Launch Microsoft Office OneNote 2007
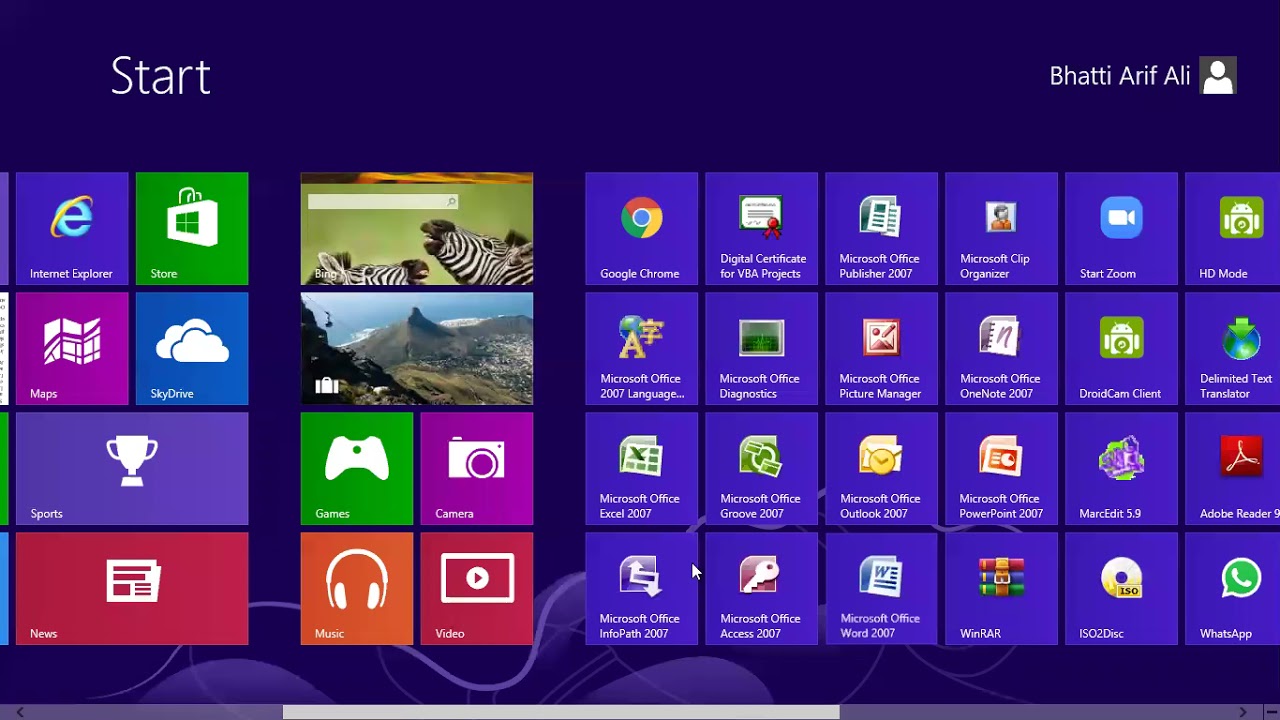Viewport: 1280px width, 720px height. (1002, 349)
